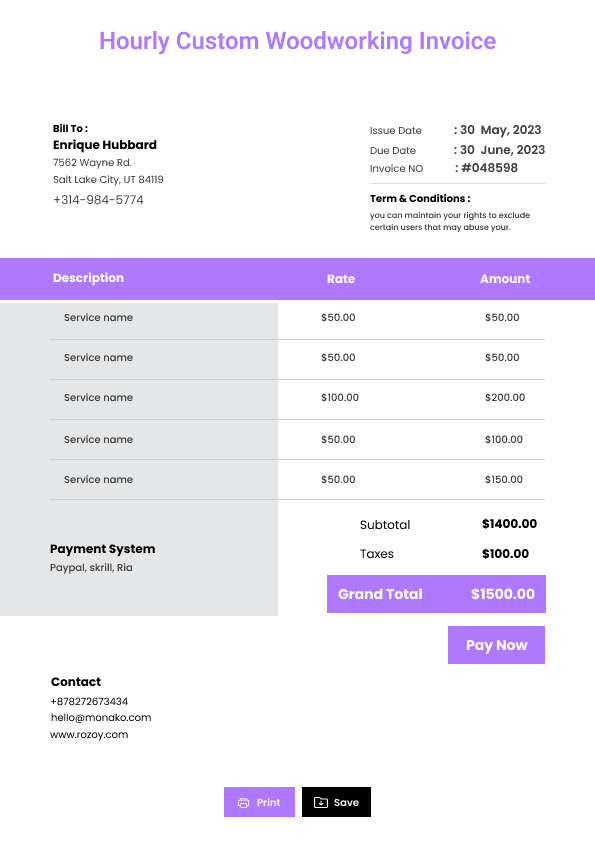The width and height of the screenshot is (595, 842).
Task: Click the Save button label
Action: (346, 802)
